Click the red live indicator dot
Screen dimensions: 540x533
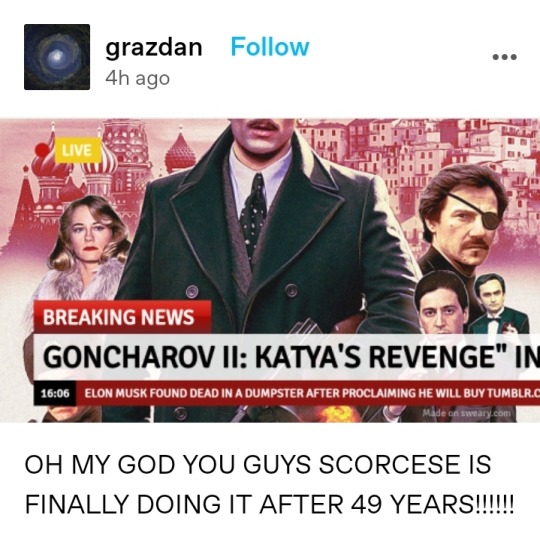click(x=43, y=150)
